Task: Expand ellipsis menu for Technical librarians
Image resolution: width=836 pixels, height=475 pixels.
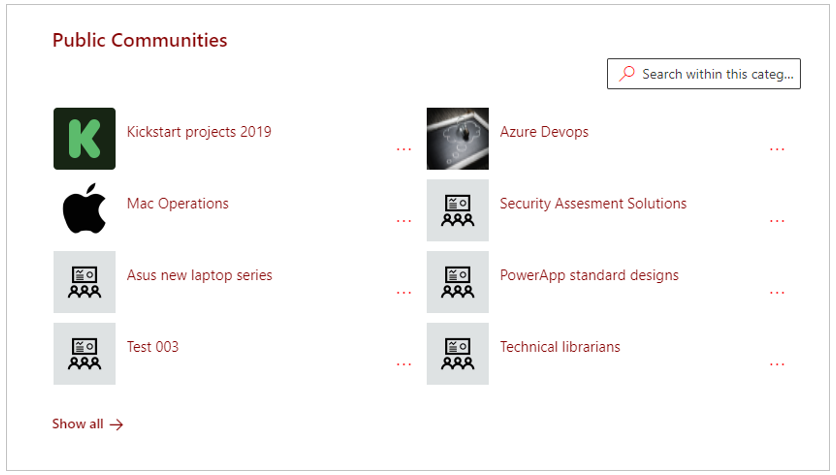Action: click(777, 364)
